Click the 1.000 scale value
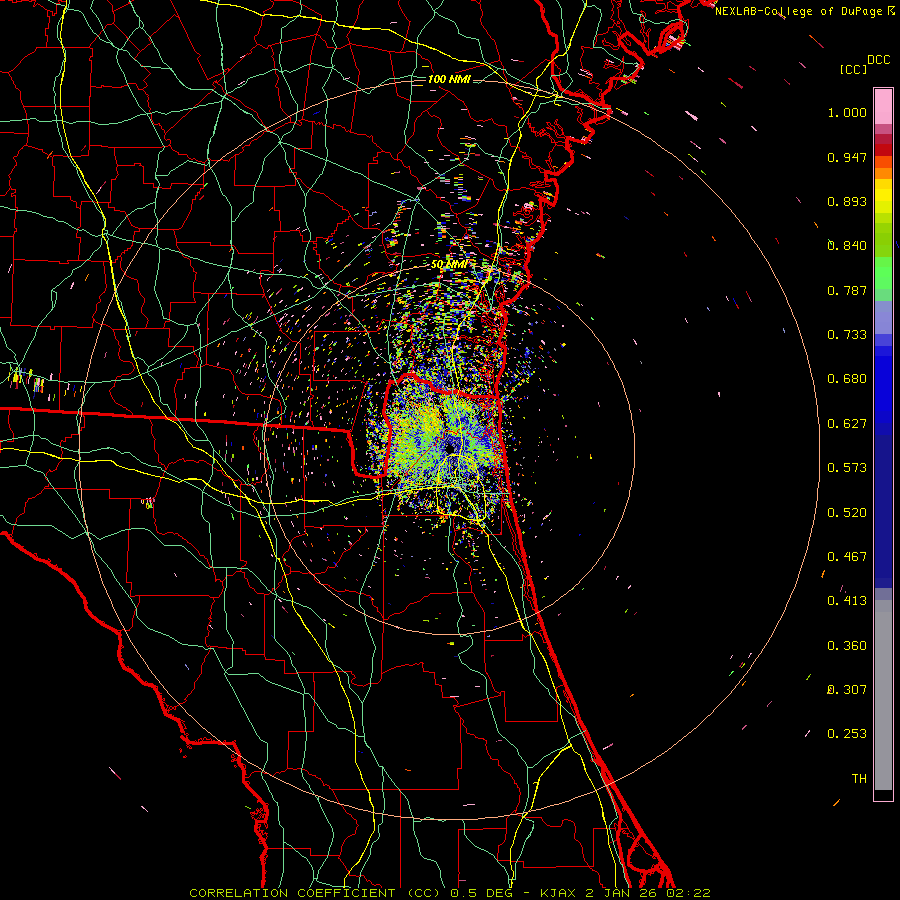 [x=847, y=112]
